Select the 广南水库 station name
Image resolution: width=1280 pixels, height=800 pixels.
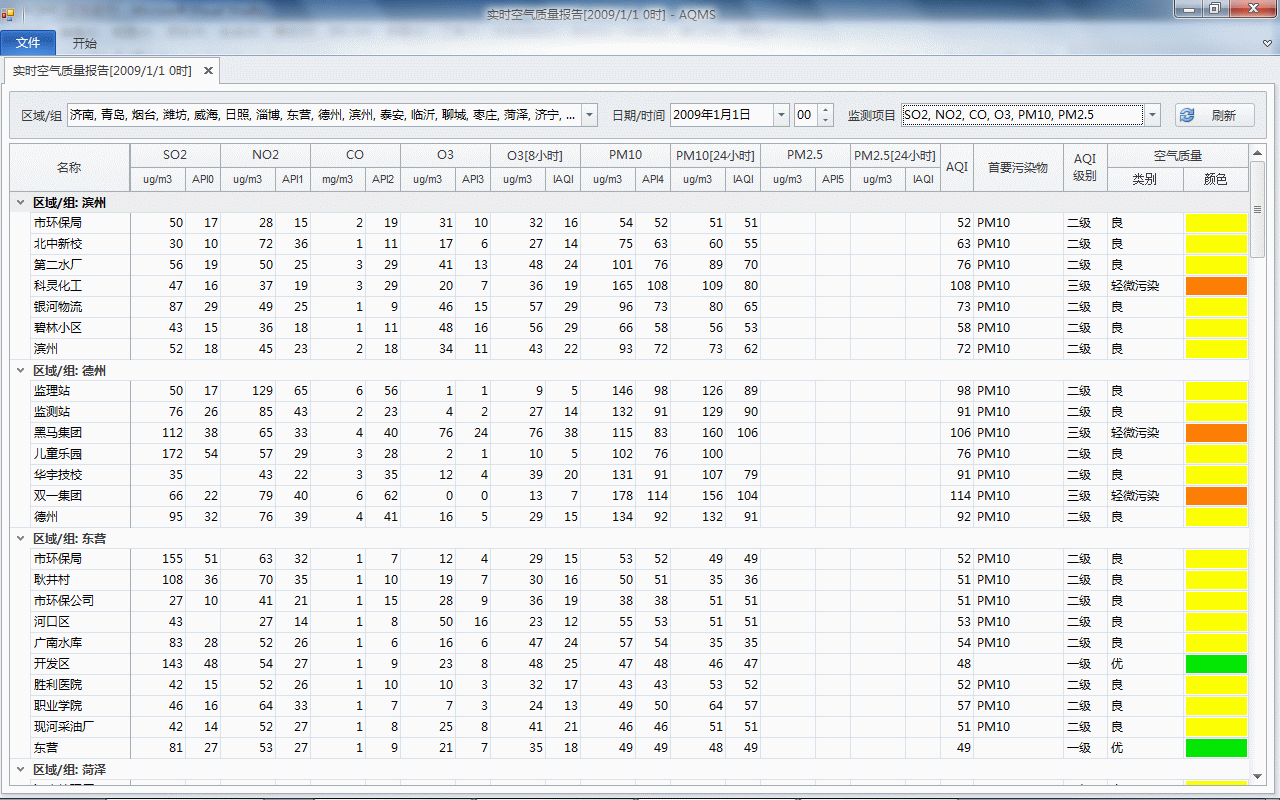click(58, 643)
